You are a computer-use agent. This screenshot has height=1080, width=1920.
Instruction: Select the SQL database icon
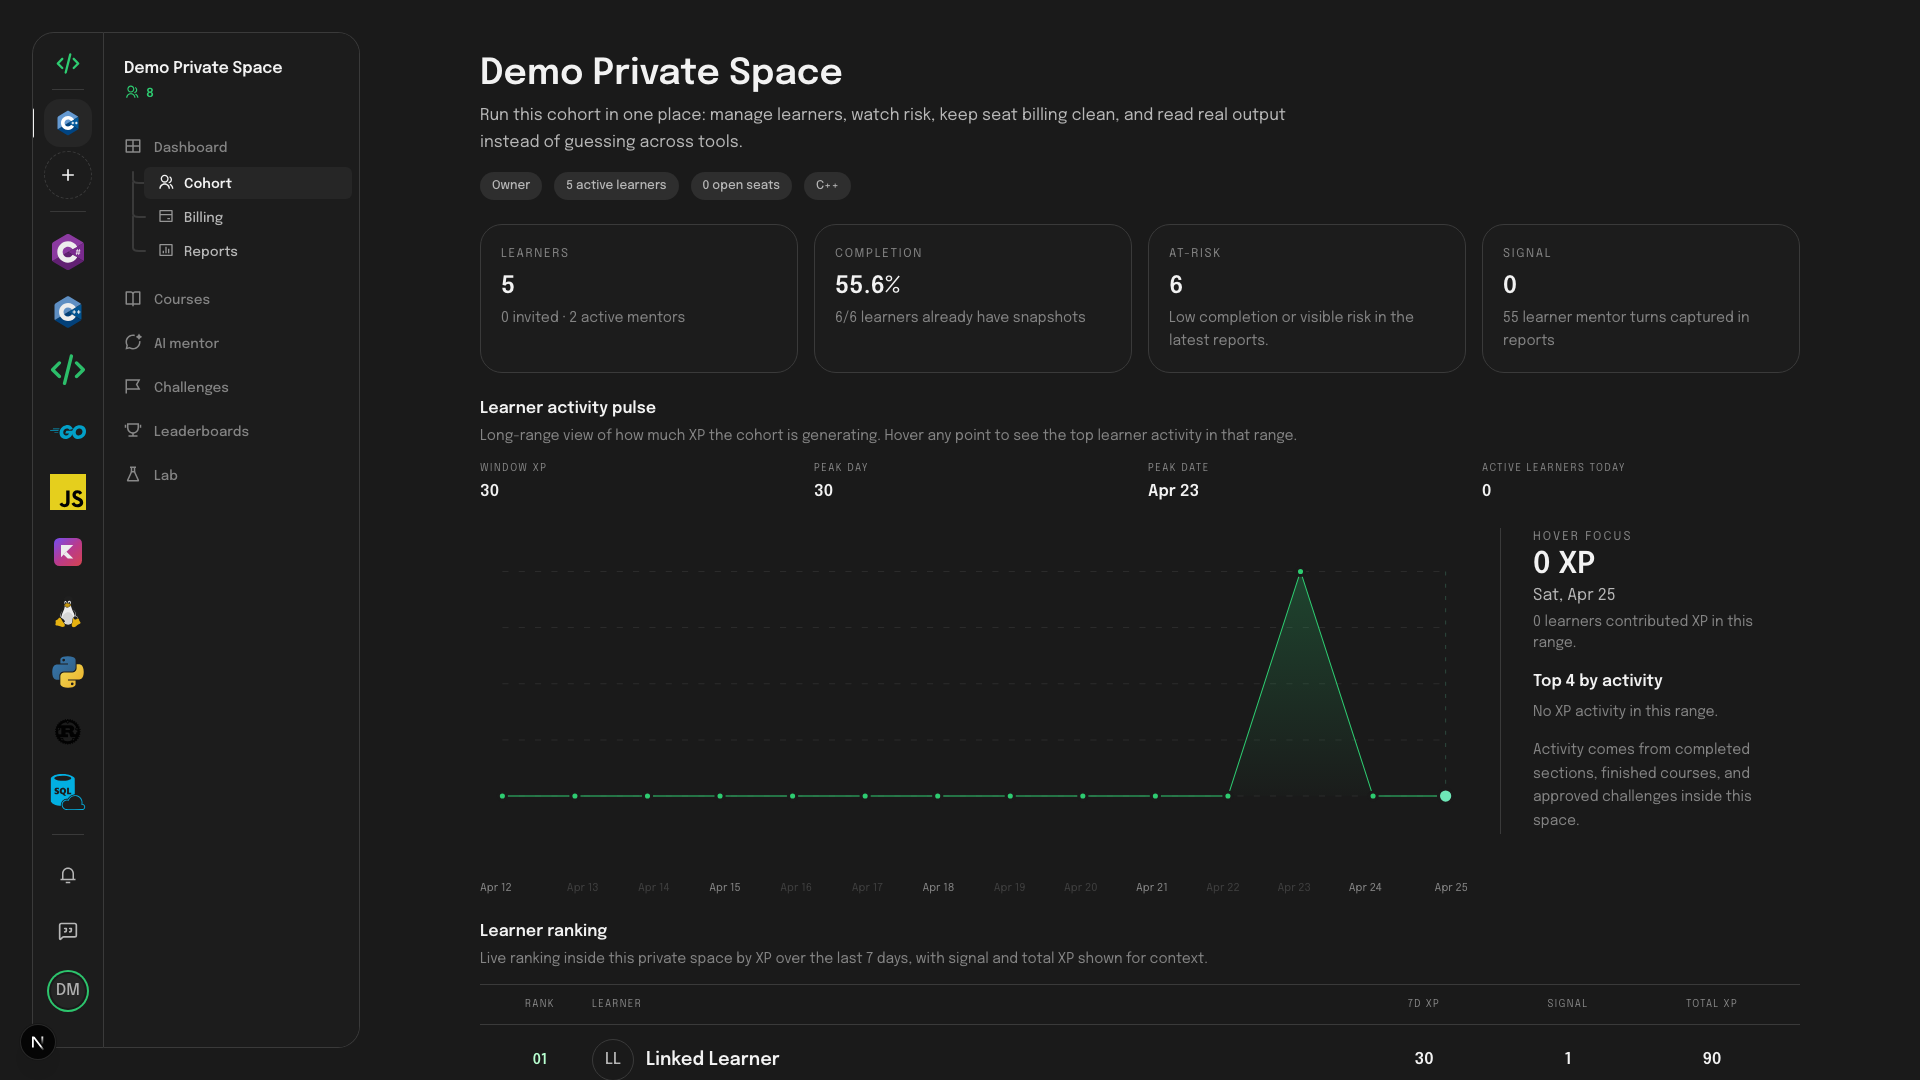(68, 791)
